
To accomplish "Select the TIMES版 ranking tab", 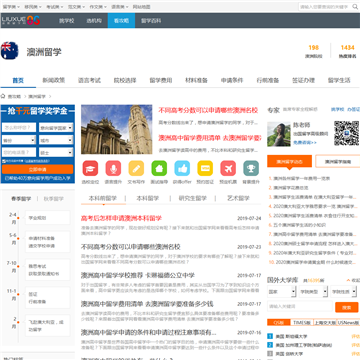I will pyautogui.click(x=302, y=323).
